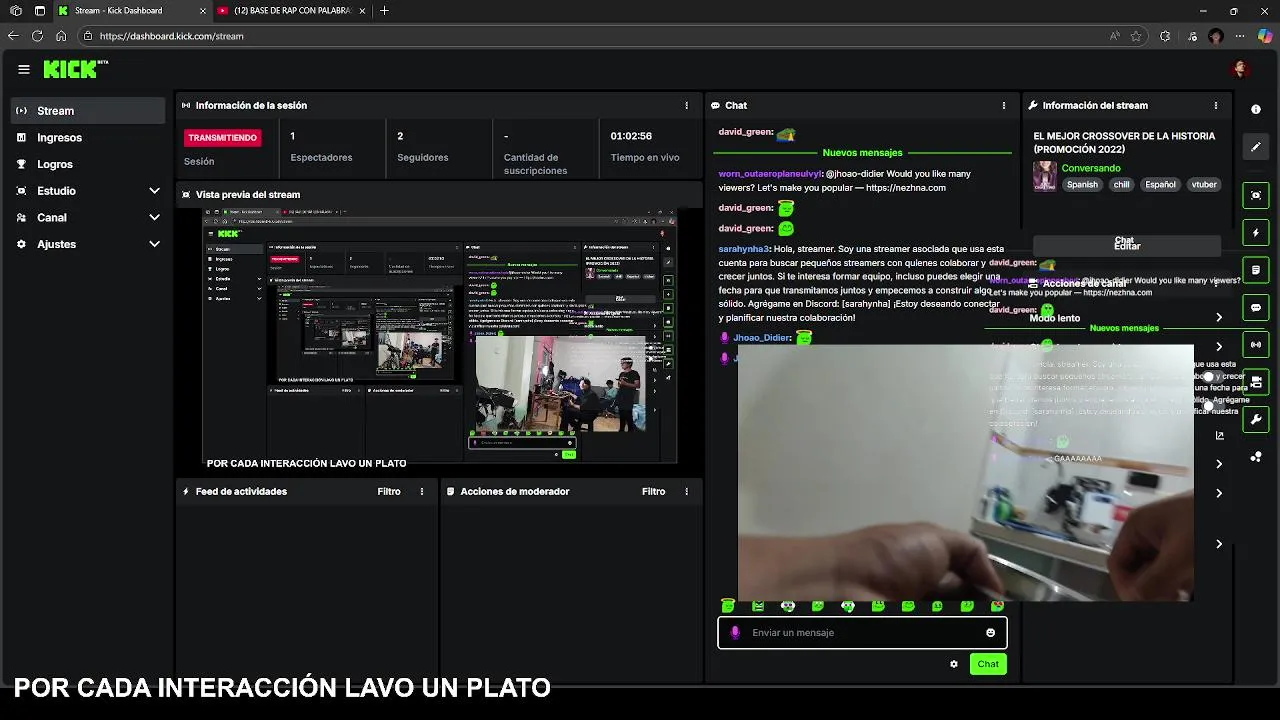Click the Logros trophy icon

pyautogui.click(x=22, y=164)
